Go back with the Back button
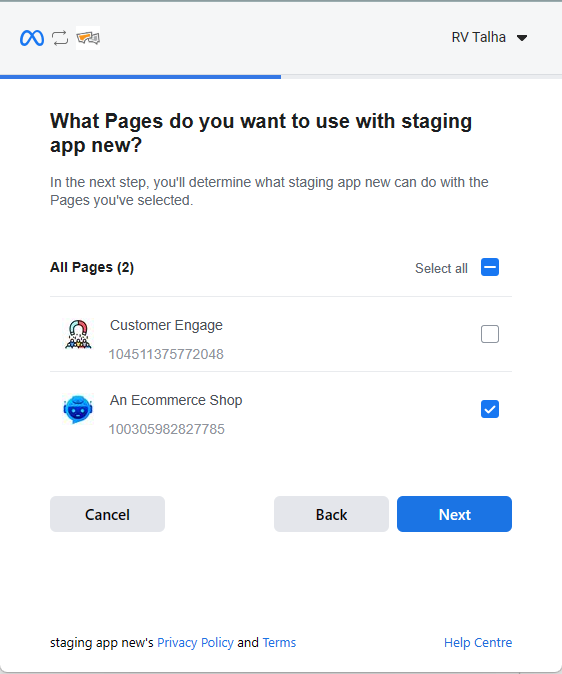Viewport: 562px width, 674px height. pos(332,514)
